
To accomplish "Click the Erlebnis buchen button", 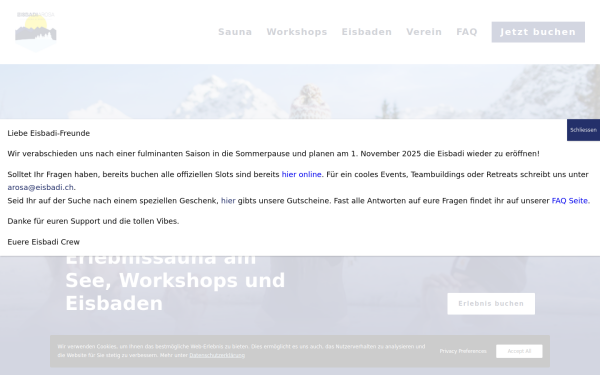I will click(491, 304).
